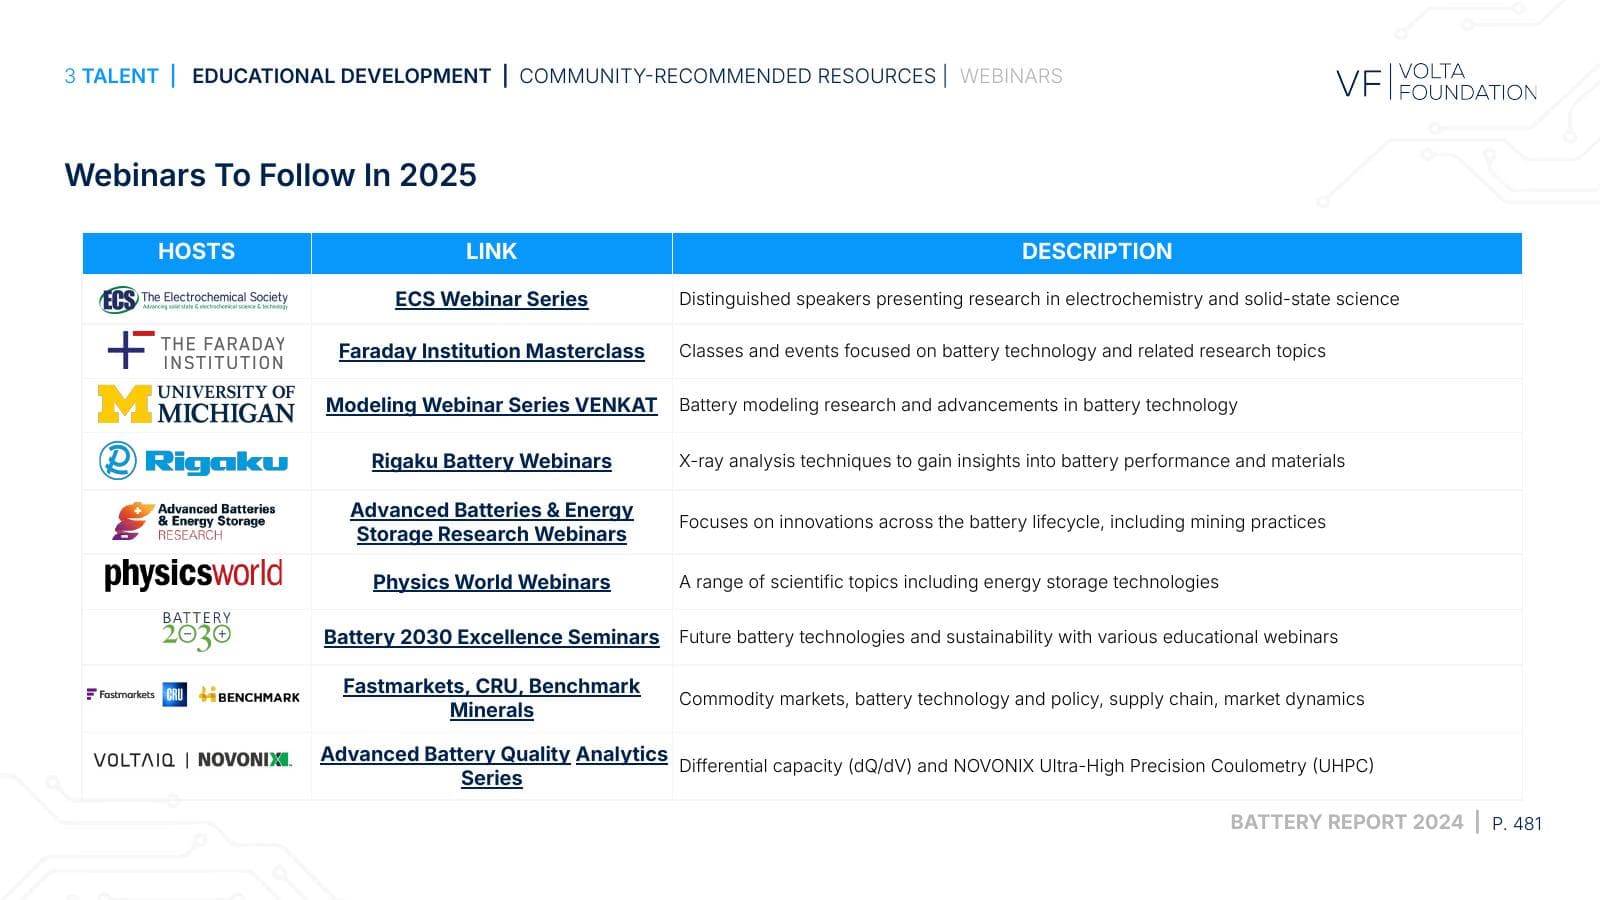1600x900 pixels.
Task: Click the Faraday Institution logo
Action: tap(196, 351)
